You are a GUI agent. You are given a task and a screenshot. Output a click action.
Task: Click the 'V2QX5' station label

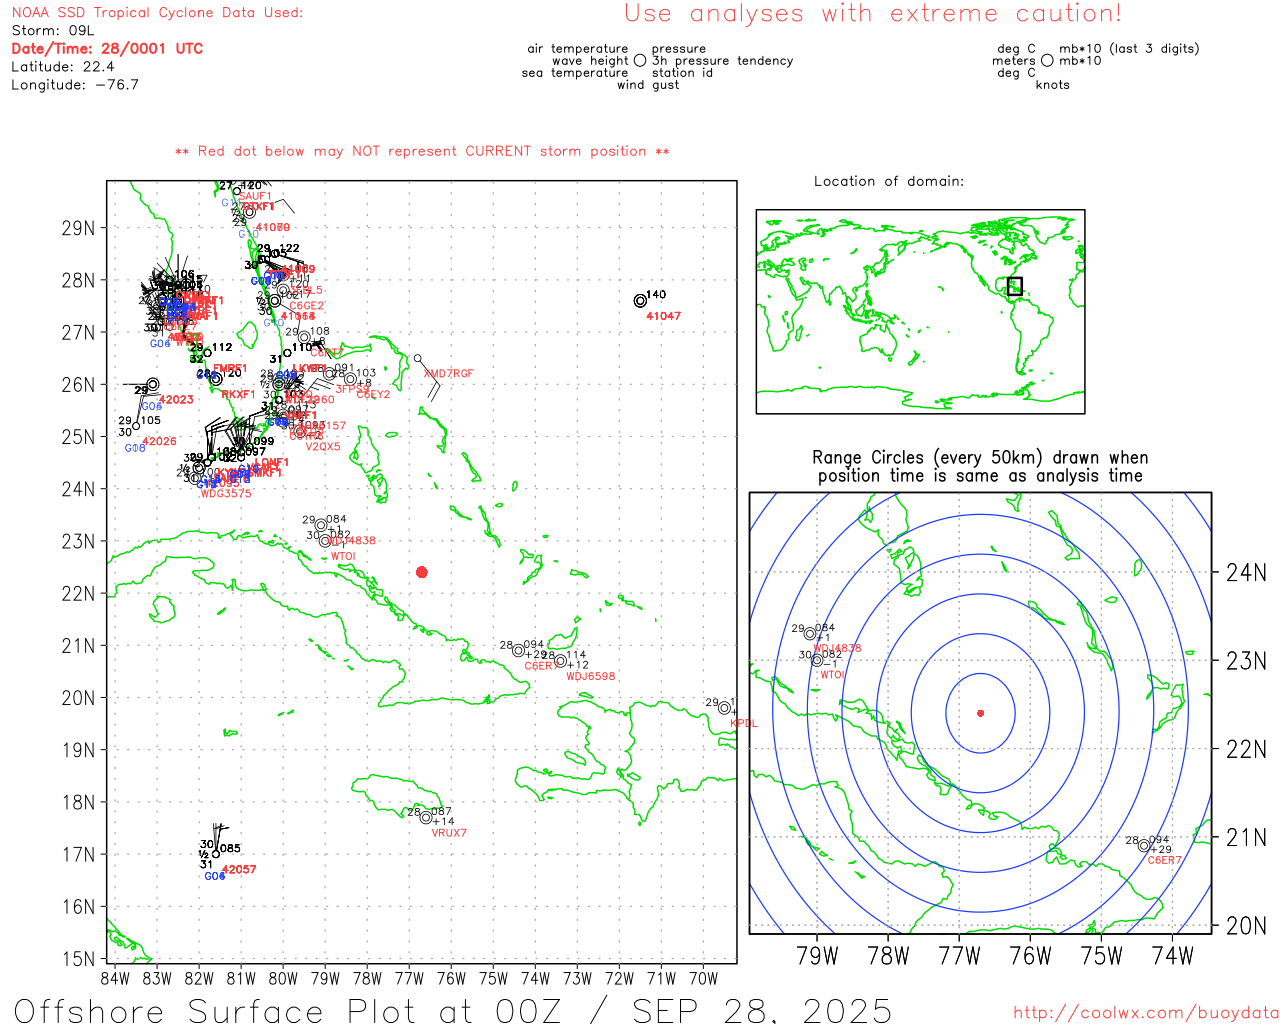[x=323, y=447]
